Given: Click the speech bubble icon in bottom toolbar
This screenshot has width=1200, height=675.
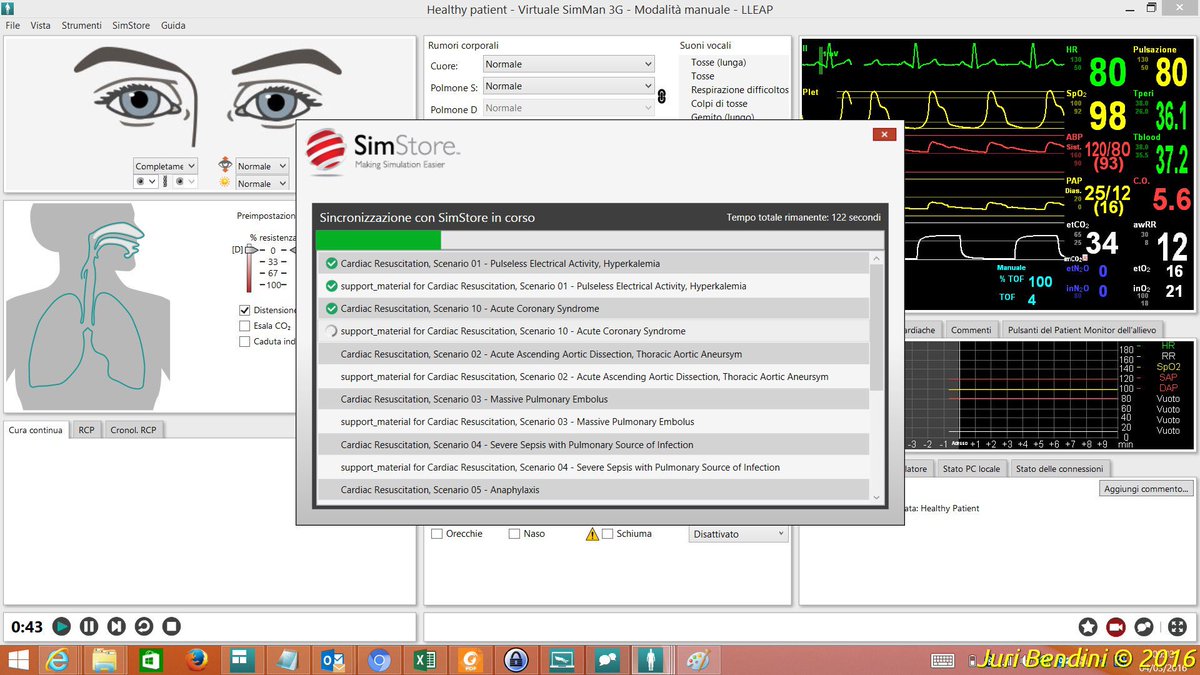Looking at the screenshot, I should tap(1145, 627).
